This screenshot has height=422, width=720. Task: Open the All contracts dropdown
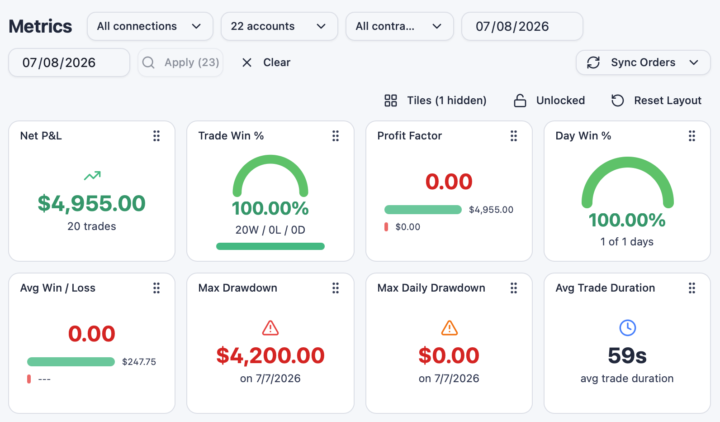click(399, 26)
